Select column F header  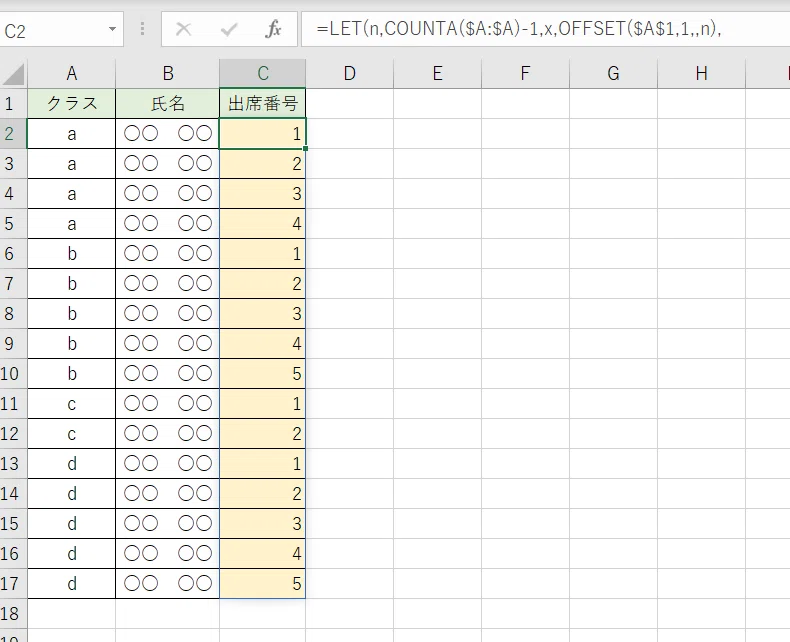(525, 74)
